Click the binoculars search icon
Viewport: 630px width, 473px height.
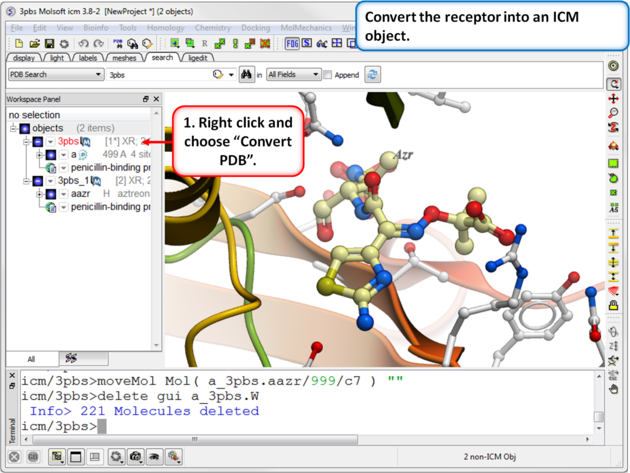click(x=246, y=75)
